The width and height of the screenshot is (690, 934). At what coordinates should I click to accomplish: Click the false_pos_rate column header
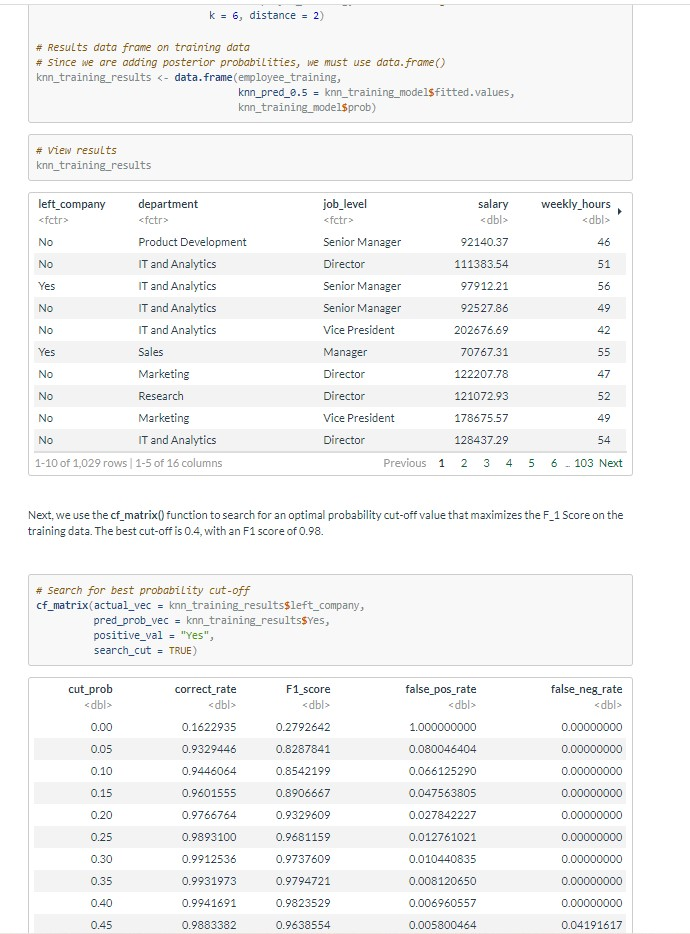440,689
